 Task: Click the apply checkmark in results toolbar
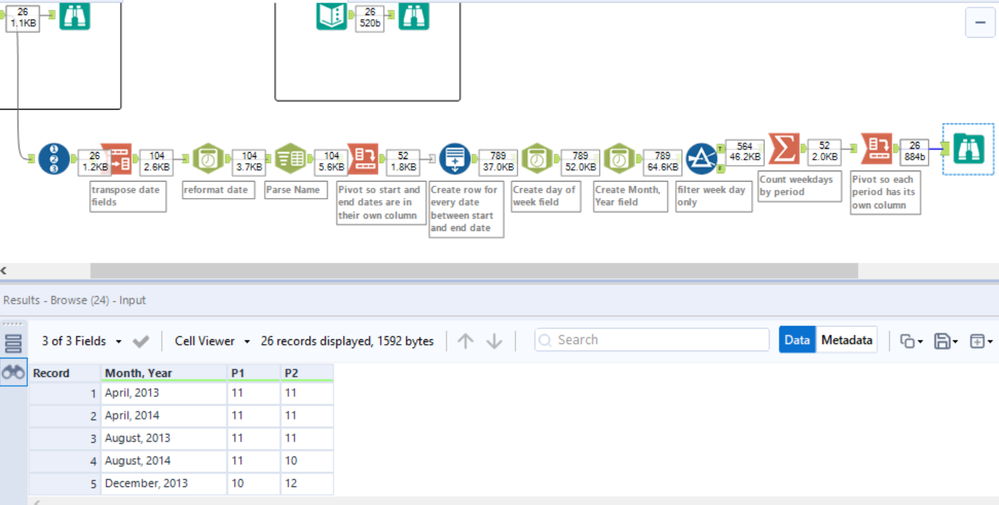click(x=141, y=342)
